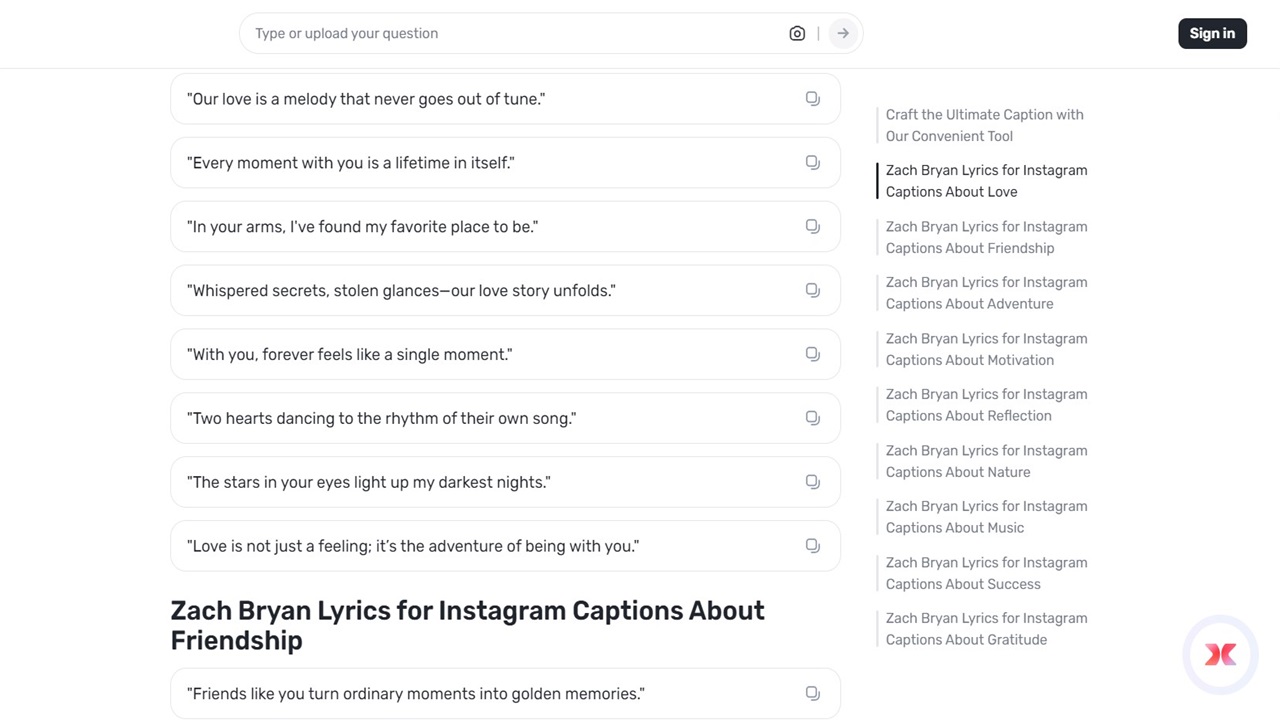Select the text "Our love is a melody that never goes out of tune."
The height and width of the screenshot is (720, 1280).
(366, 99)
